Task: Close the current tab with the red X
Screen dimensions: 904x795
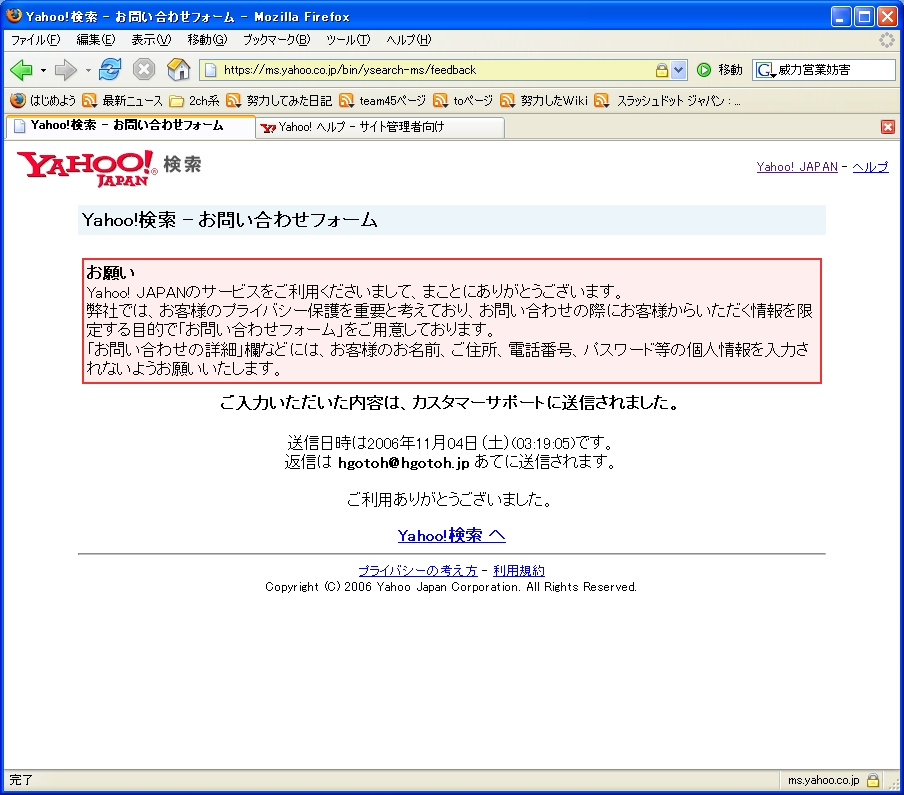Action: [888, 127]
